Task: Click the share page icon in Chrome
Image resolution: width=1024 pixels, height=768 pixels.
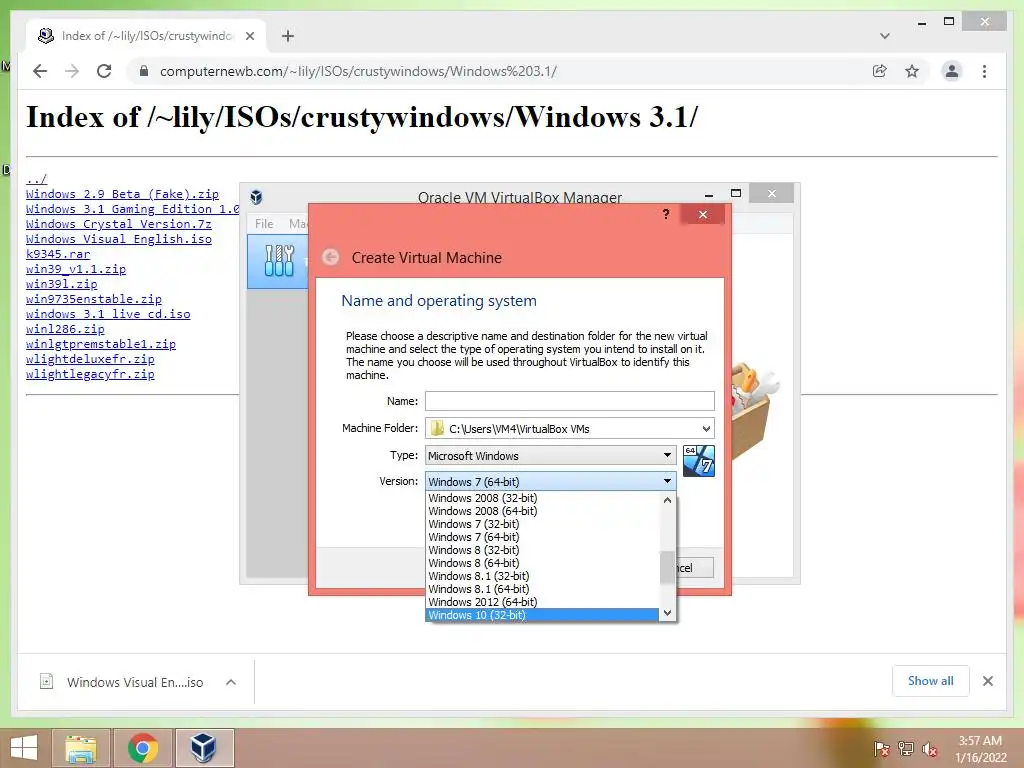Action: tap(880, 71)
